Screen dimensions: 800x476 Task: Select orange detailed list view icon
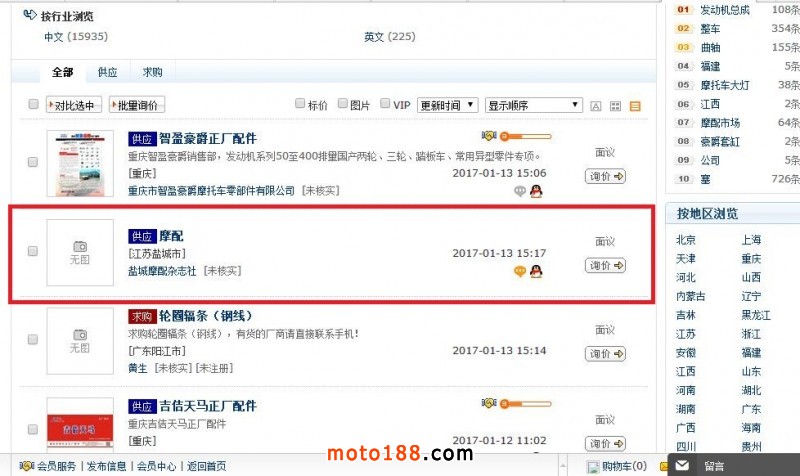(x=635, y=106)
